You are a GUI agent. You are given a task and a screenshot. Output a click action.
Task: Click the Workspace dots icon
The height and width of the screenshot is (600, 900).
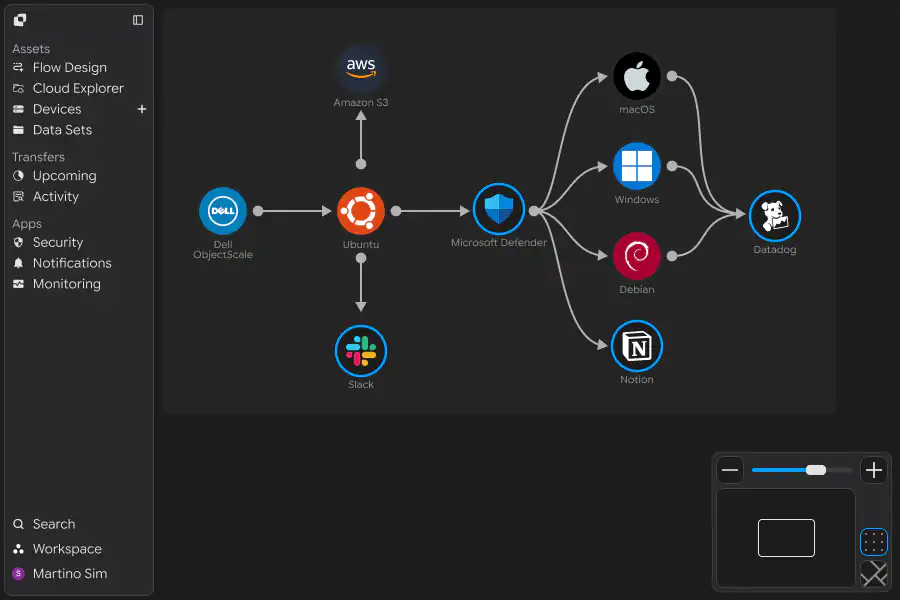pyautogui.click(x=18, y=549)
